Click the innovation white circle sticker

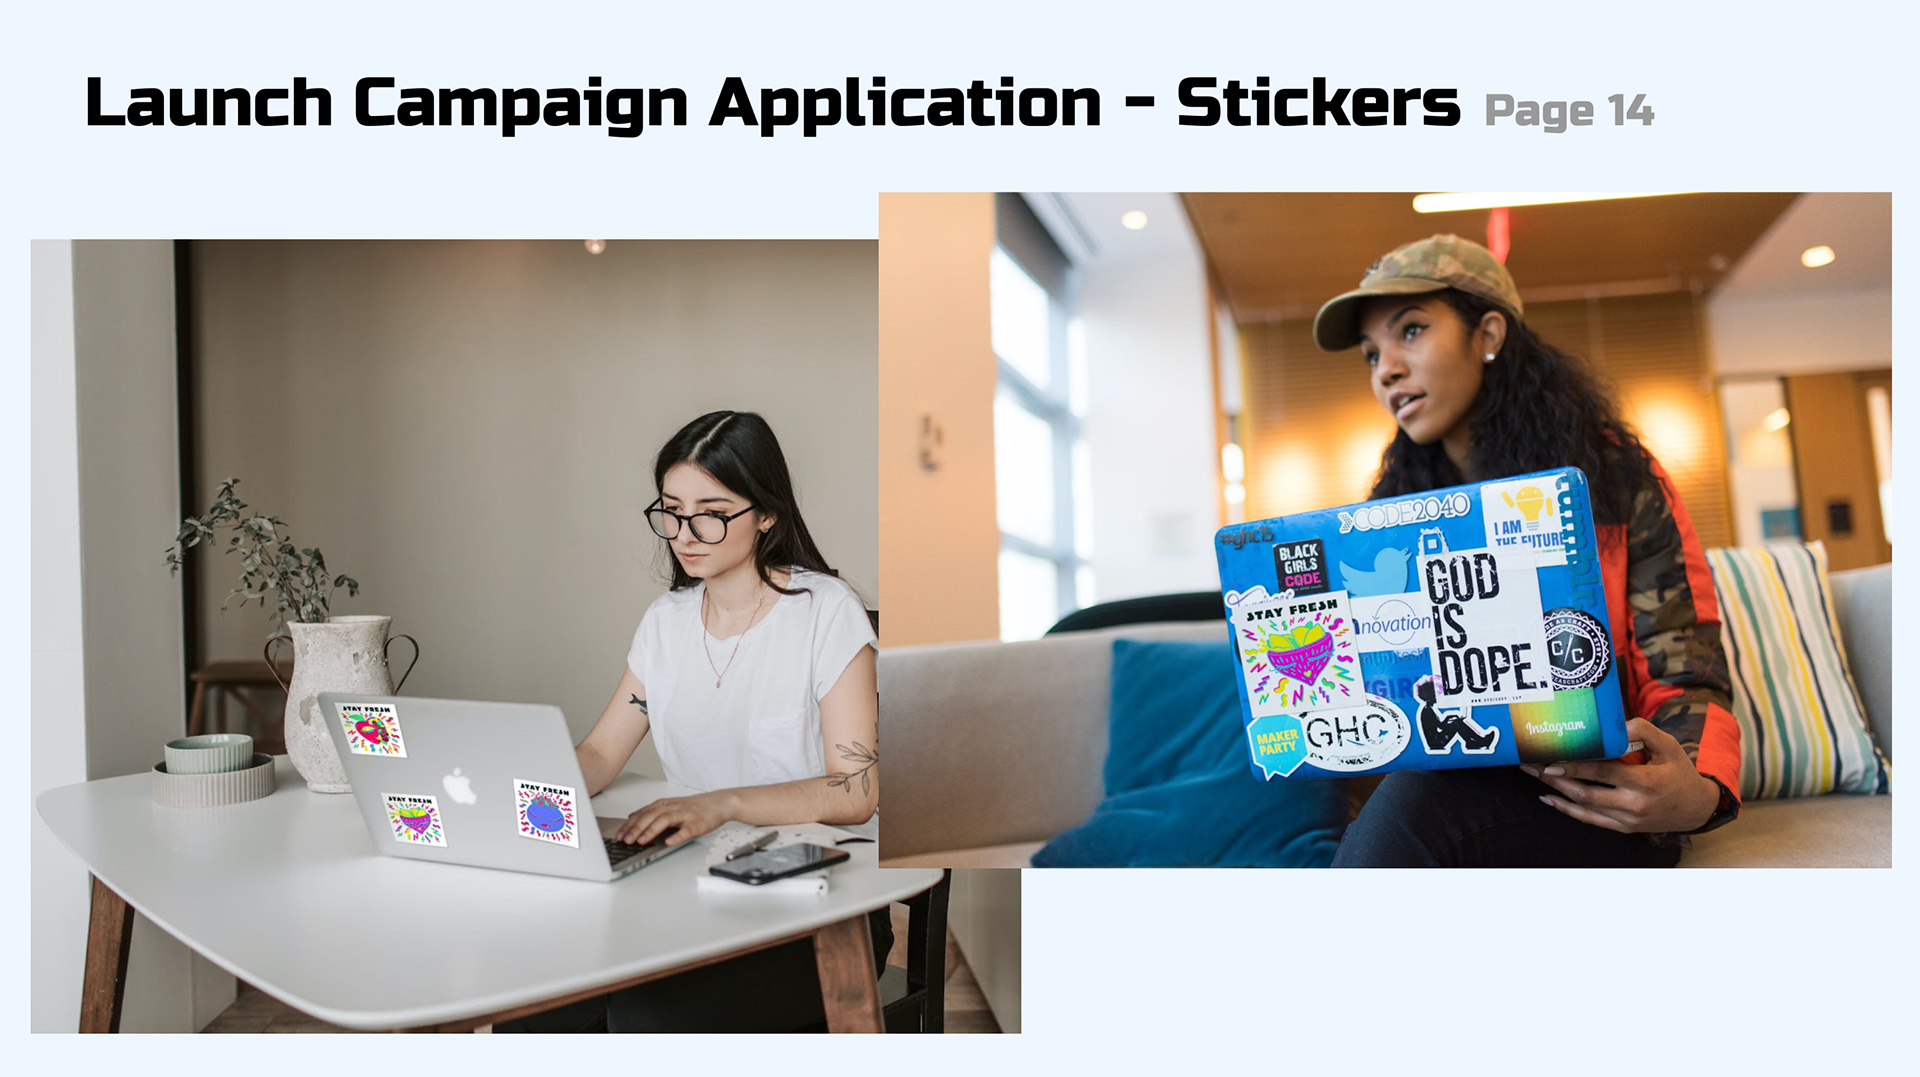click(1394, 624)
